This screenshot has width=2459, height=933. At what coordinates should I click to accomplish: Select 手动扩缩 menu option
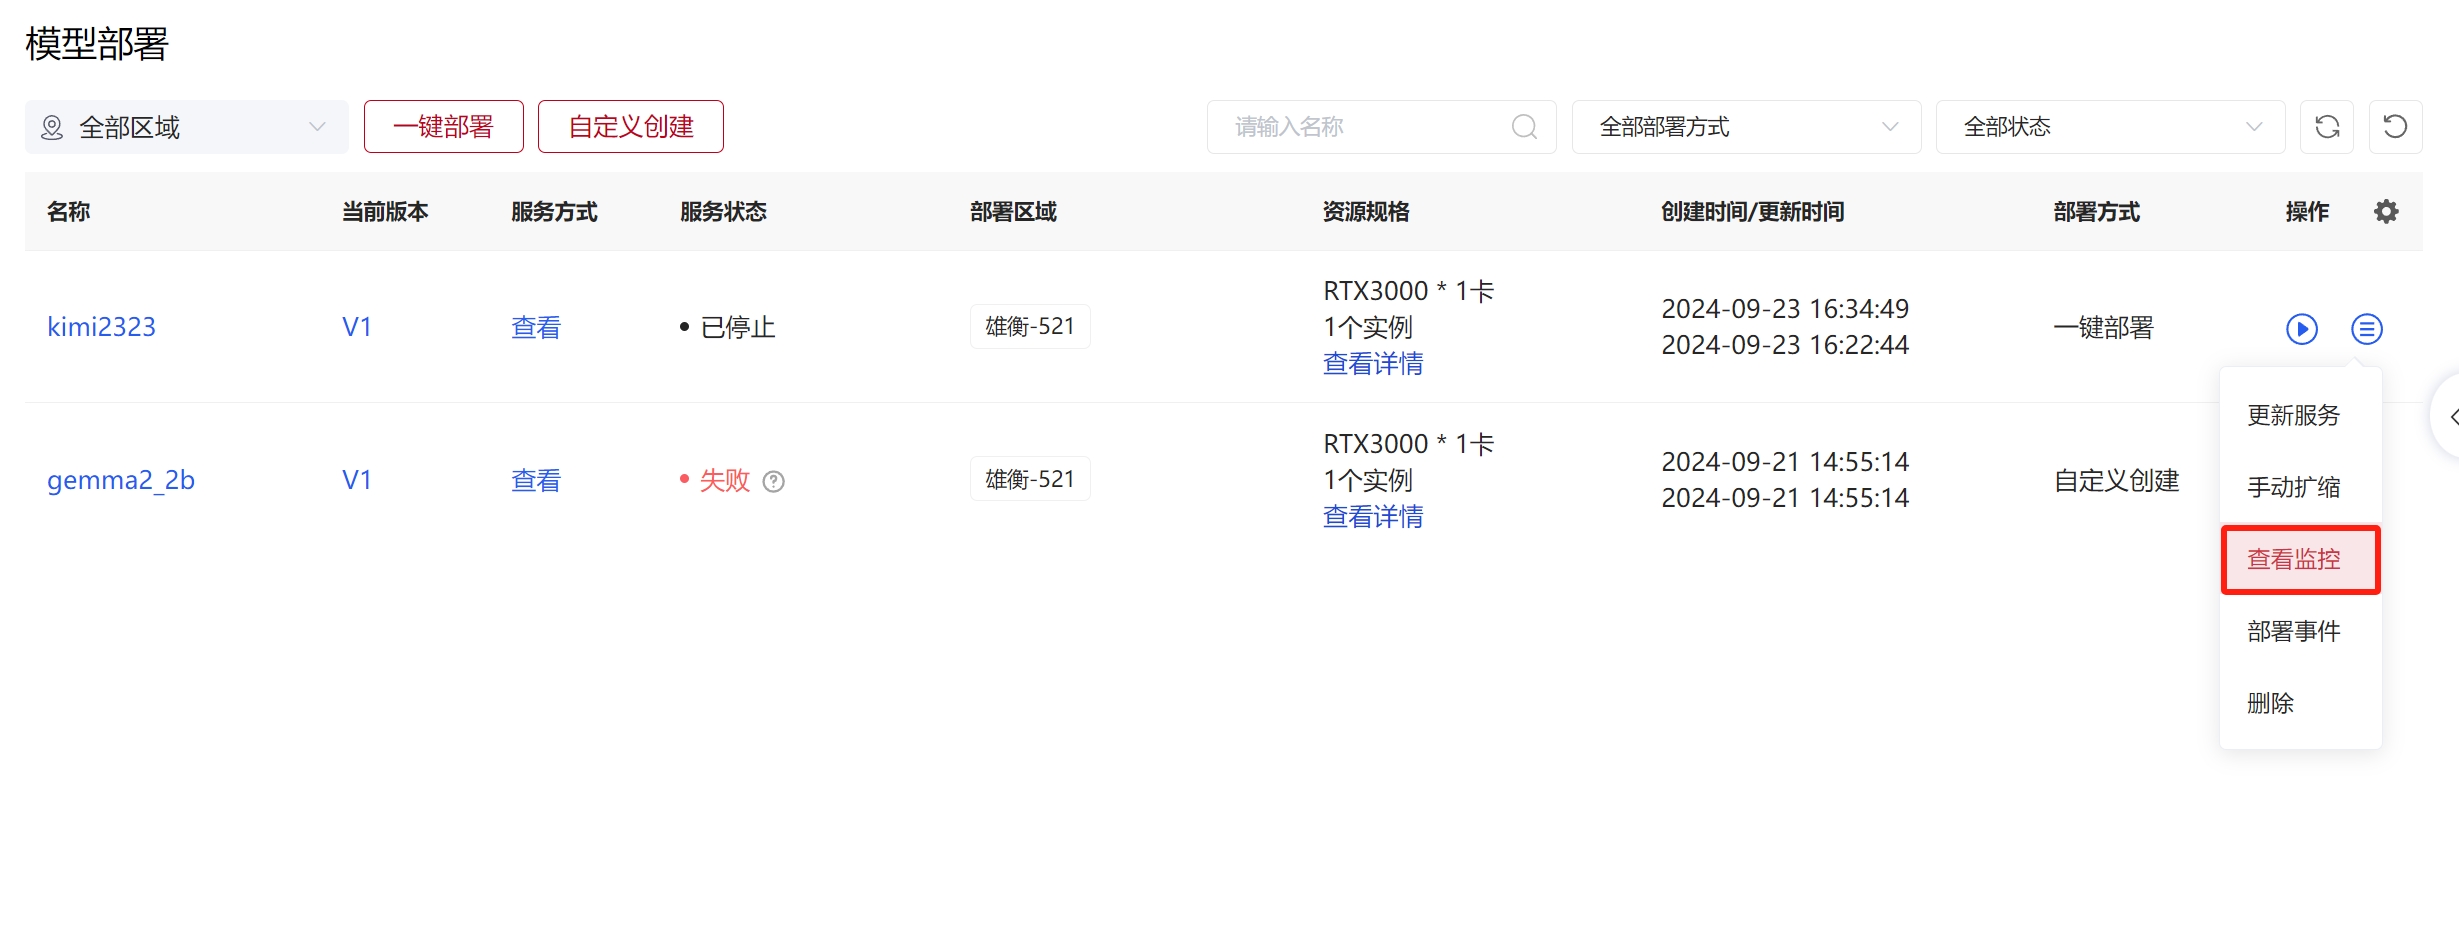tap(2294, 488)
